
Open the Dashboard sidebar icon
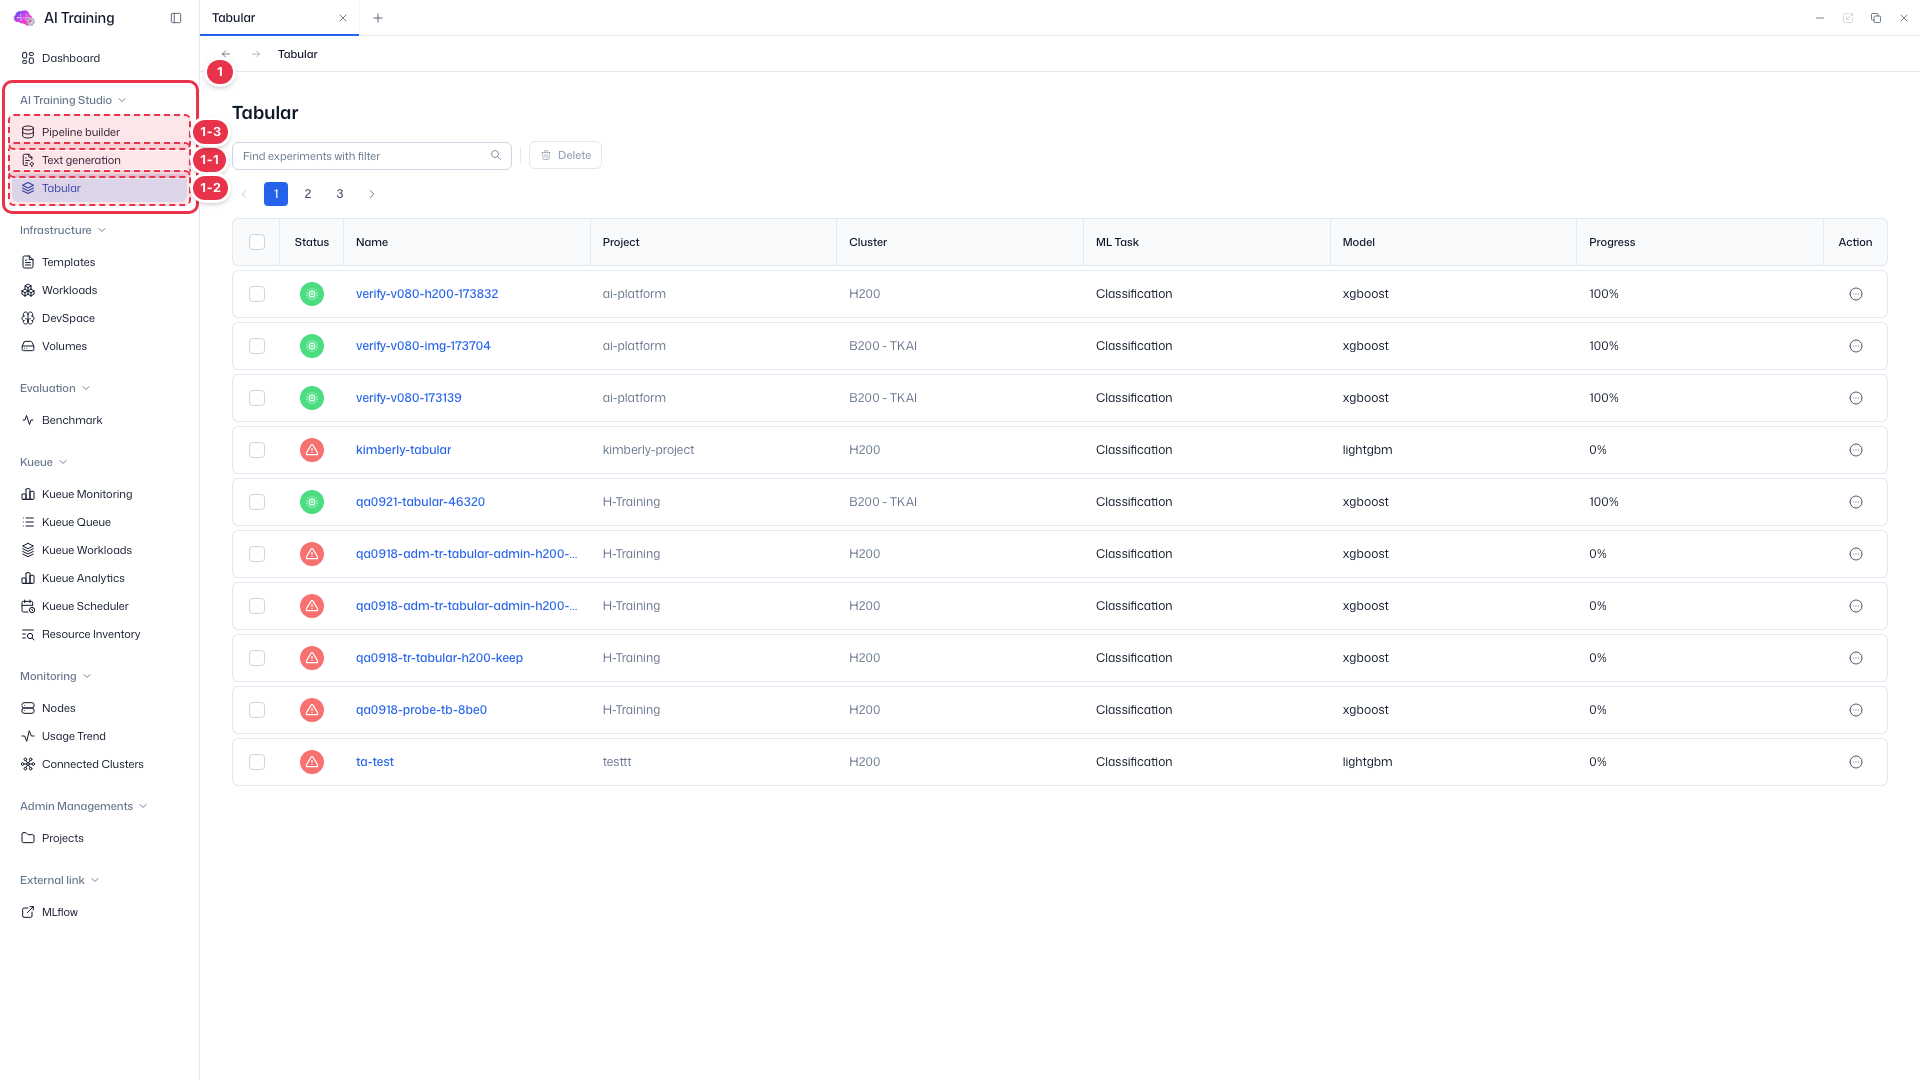[28, 58]
